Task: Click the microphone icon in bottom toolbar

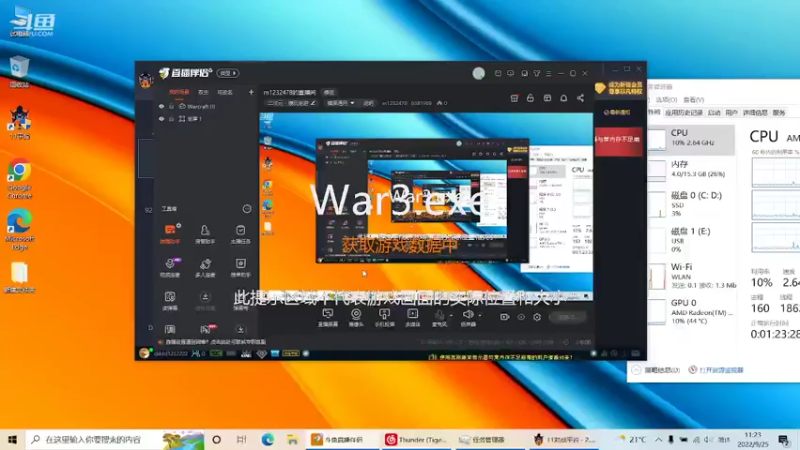Action: pyautogui.click(x=439, y=315)
